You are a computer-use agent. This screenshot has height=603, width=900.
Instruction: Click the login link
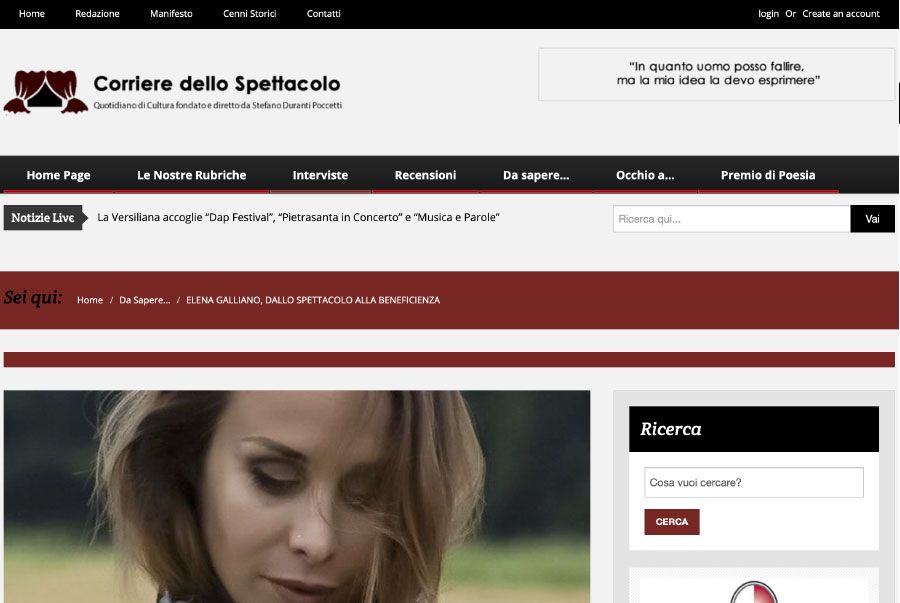pos(768,13)
